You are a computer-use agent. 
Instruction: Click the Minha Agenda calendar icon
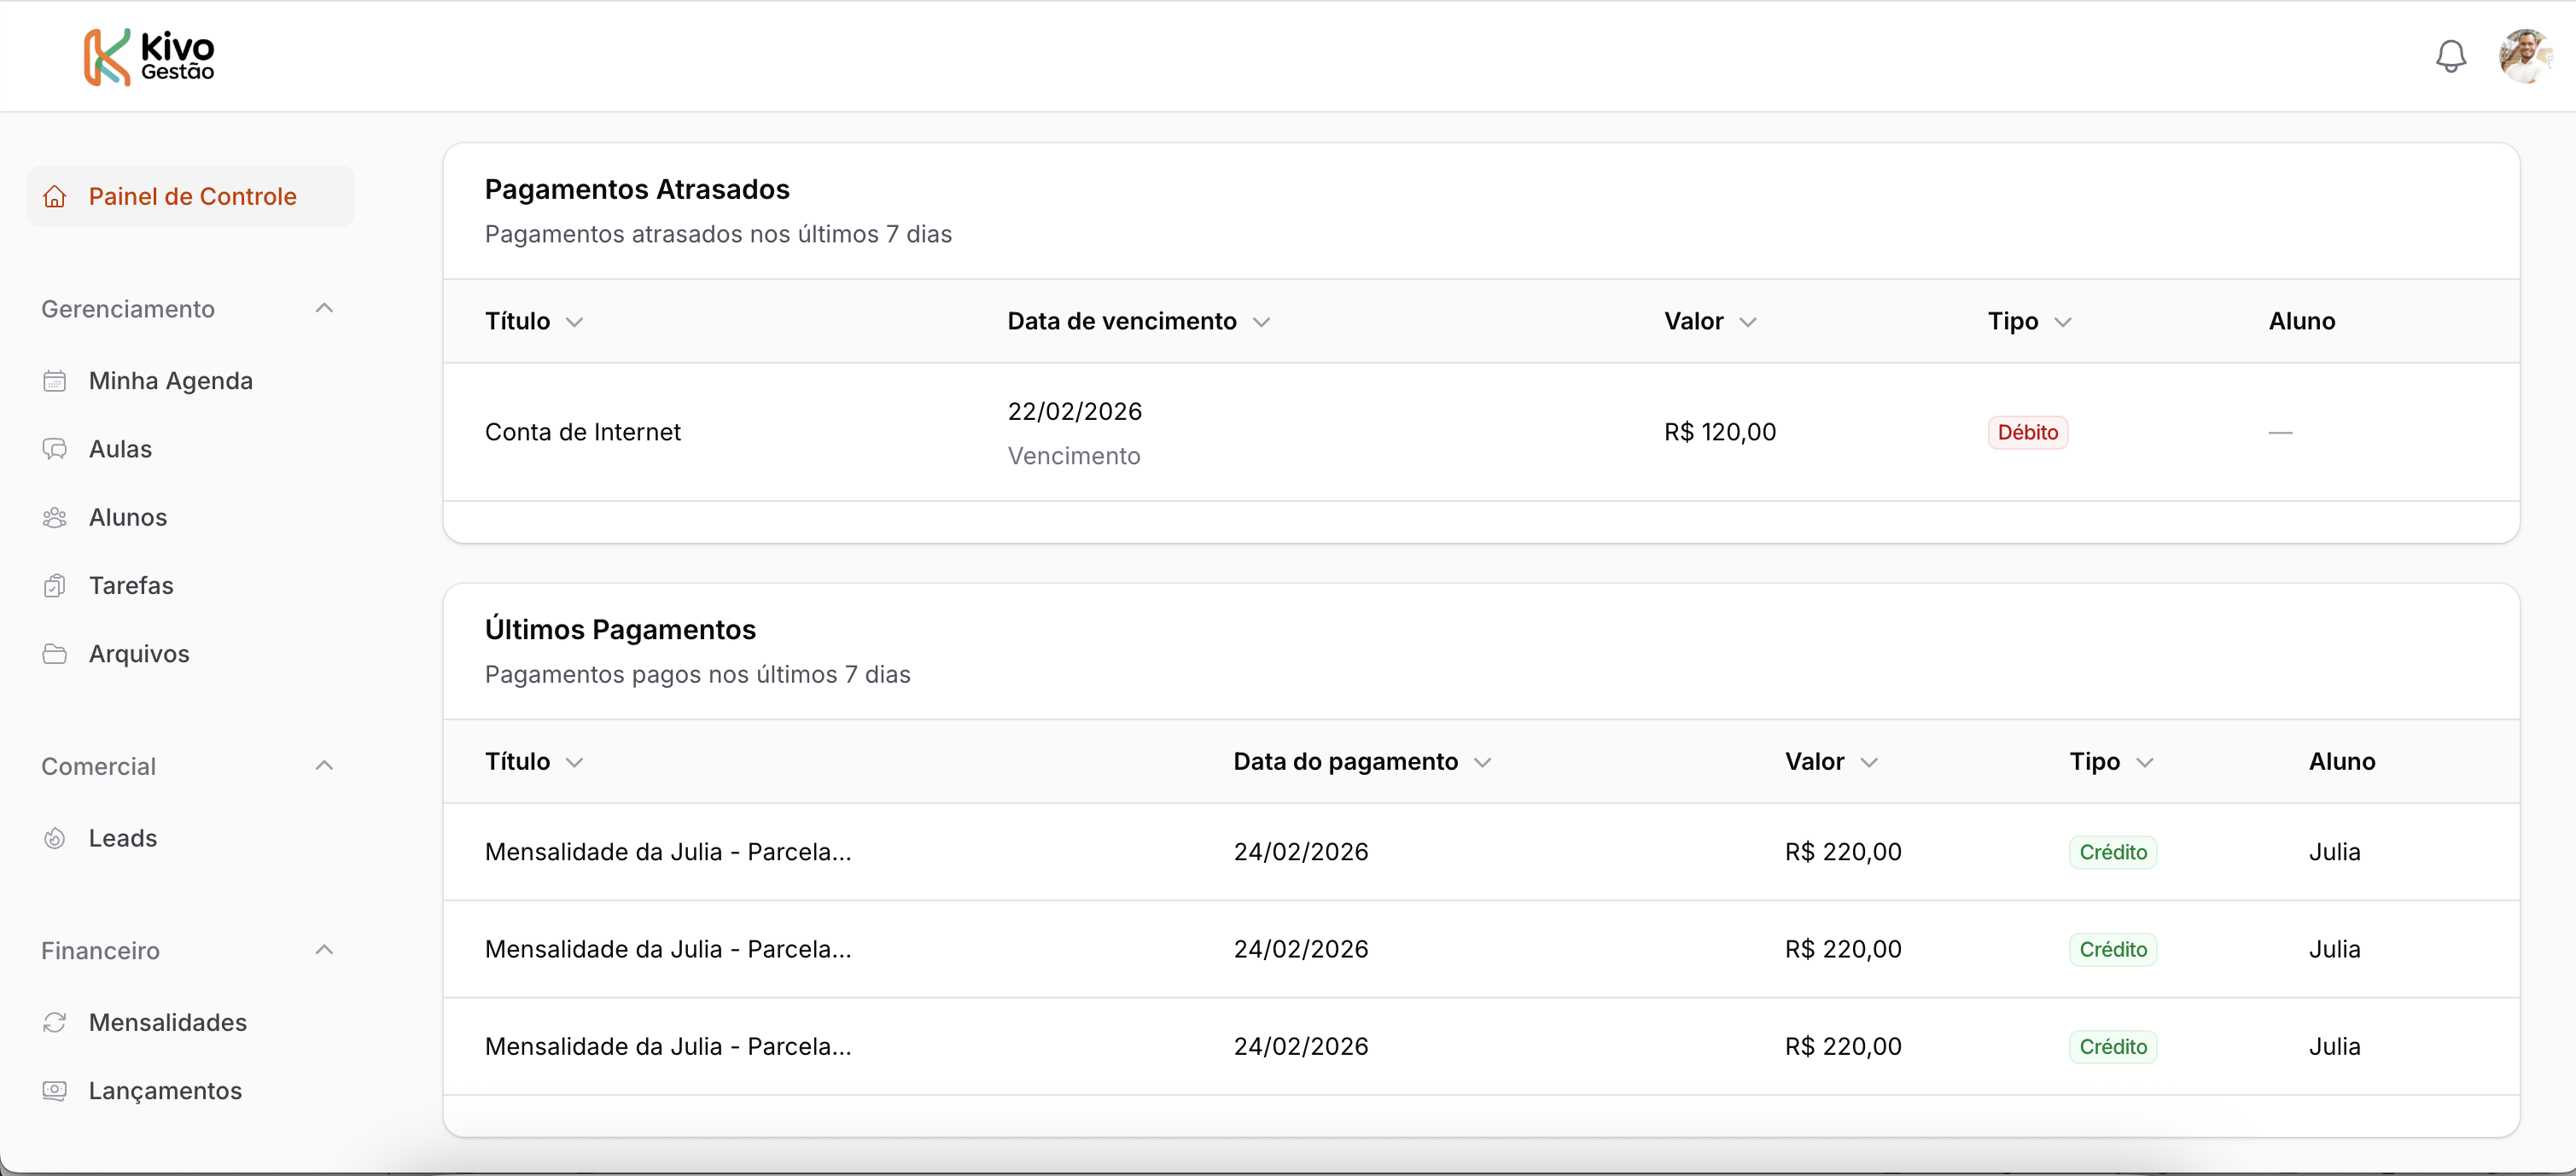(x=55, y=381)
